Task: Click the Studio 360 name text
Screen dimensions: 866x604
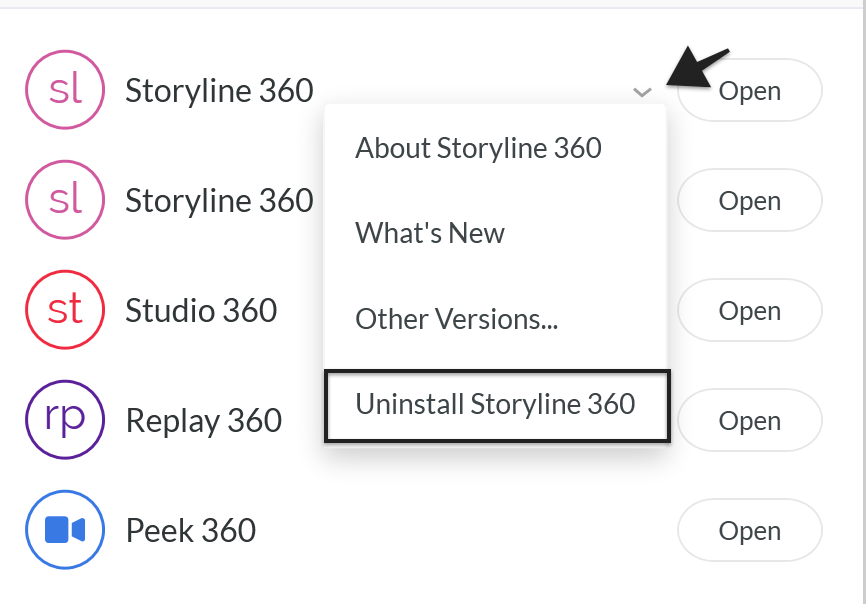Action: [x=201, y=311]
